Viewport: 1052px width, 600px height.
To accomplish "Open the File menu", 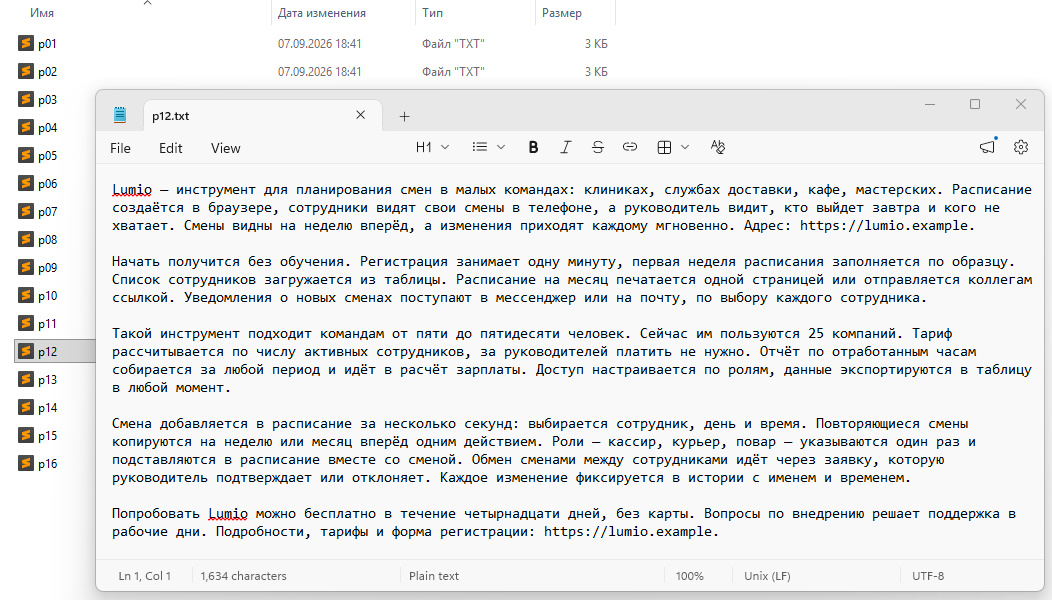I will pyautogui.click(x=120, y=148).
